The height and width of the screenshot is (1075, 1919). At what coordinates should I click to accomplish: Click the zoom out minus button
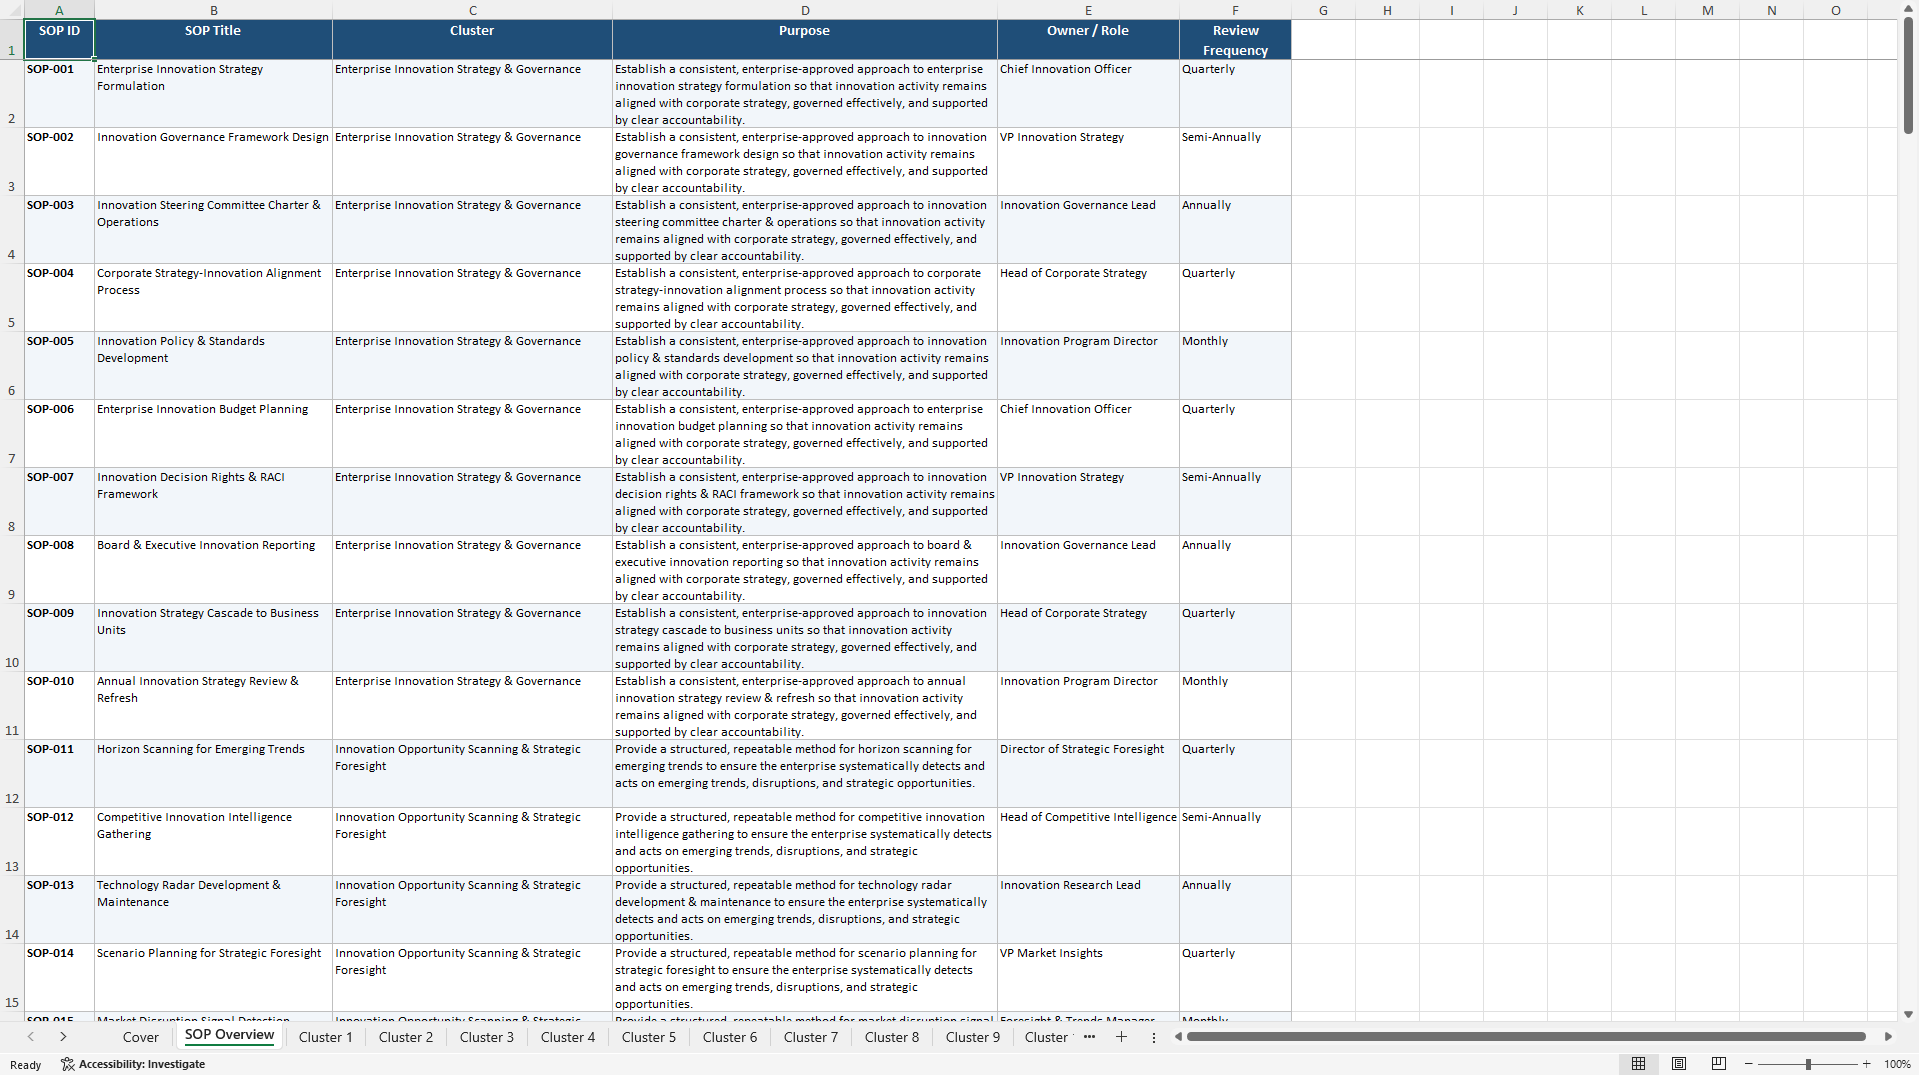point(1749,1064)
